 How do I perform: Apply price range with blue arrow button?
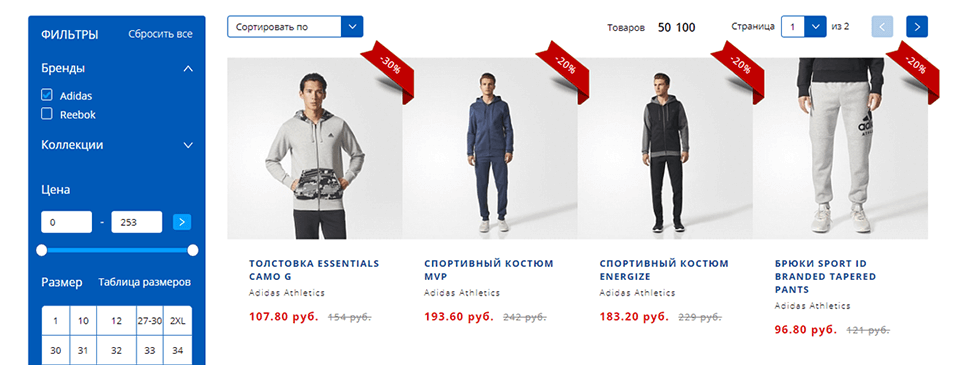pyautogui.click(x=182, y=222)
